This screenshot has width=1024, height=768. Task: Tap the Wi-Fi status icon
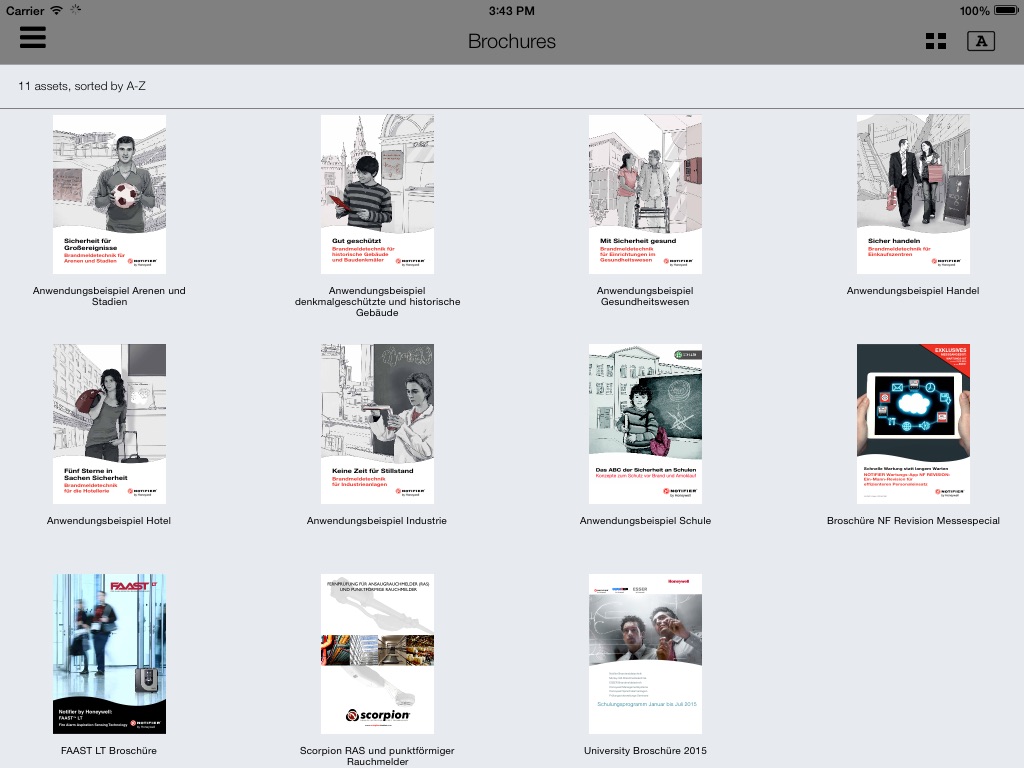[57, 10]
